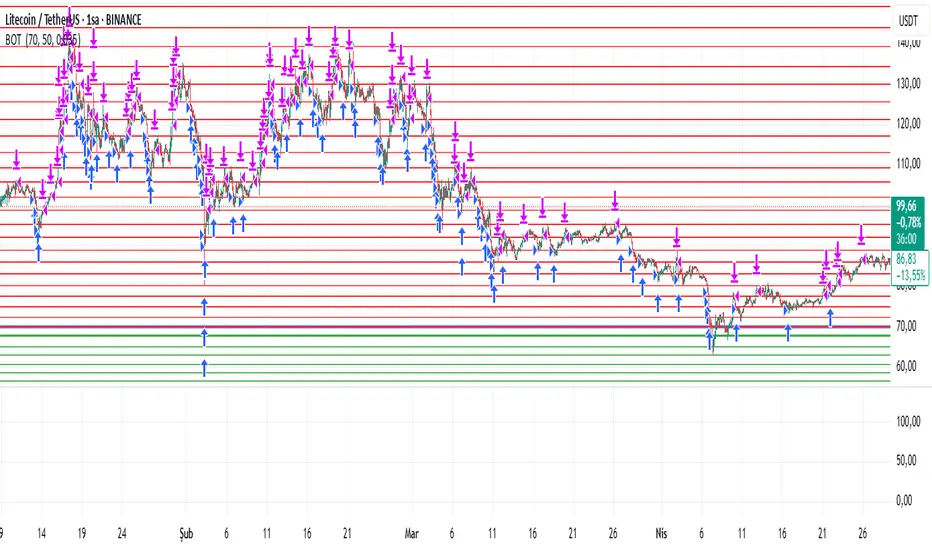Screen dimensions: 932x550
Task: Click the -0,78% change label
Action: (x=908, y=222)
